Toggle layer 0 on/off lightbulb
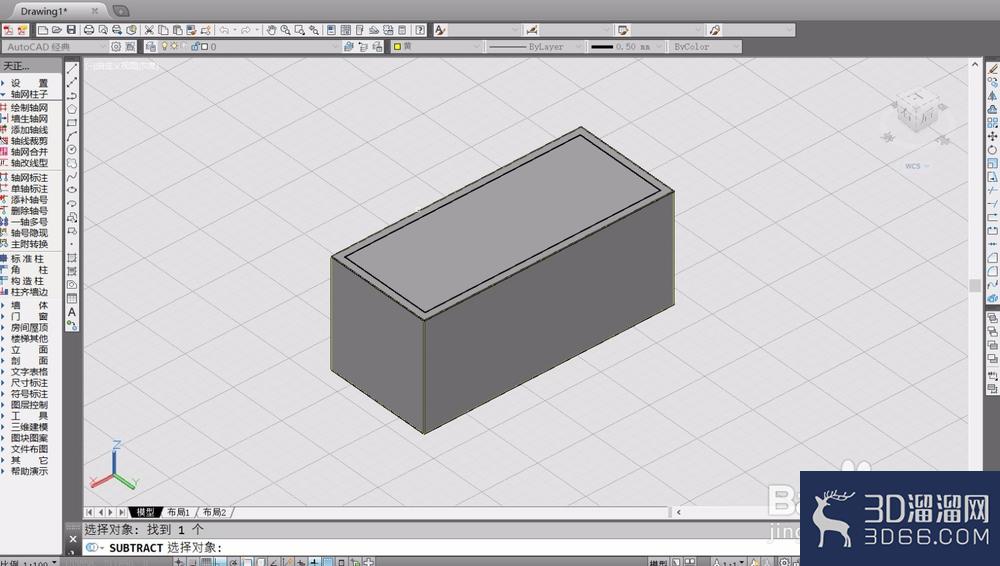Image resolution: width=1000 pixels, height=566 pixels. click(165, 47)
